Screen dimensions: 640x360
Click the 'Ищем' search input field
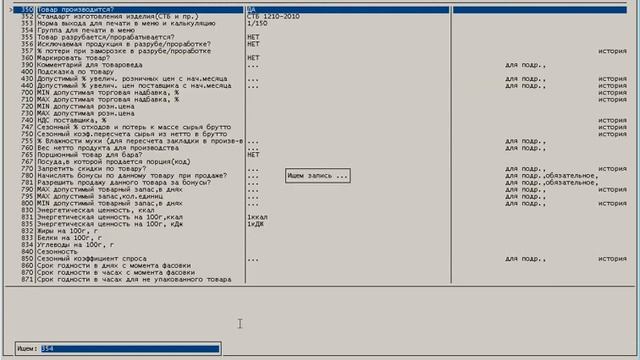[130, 349]
